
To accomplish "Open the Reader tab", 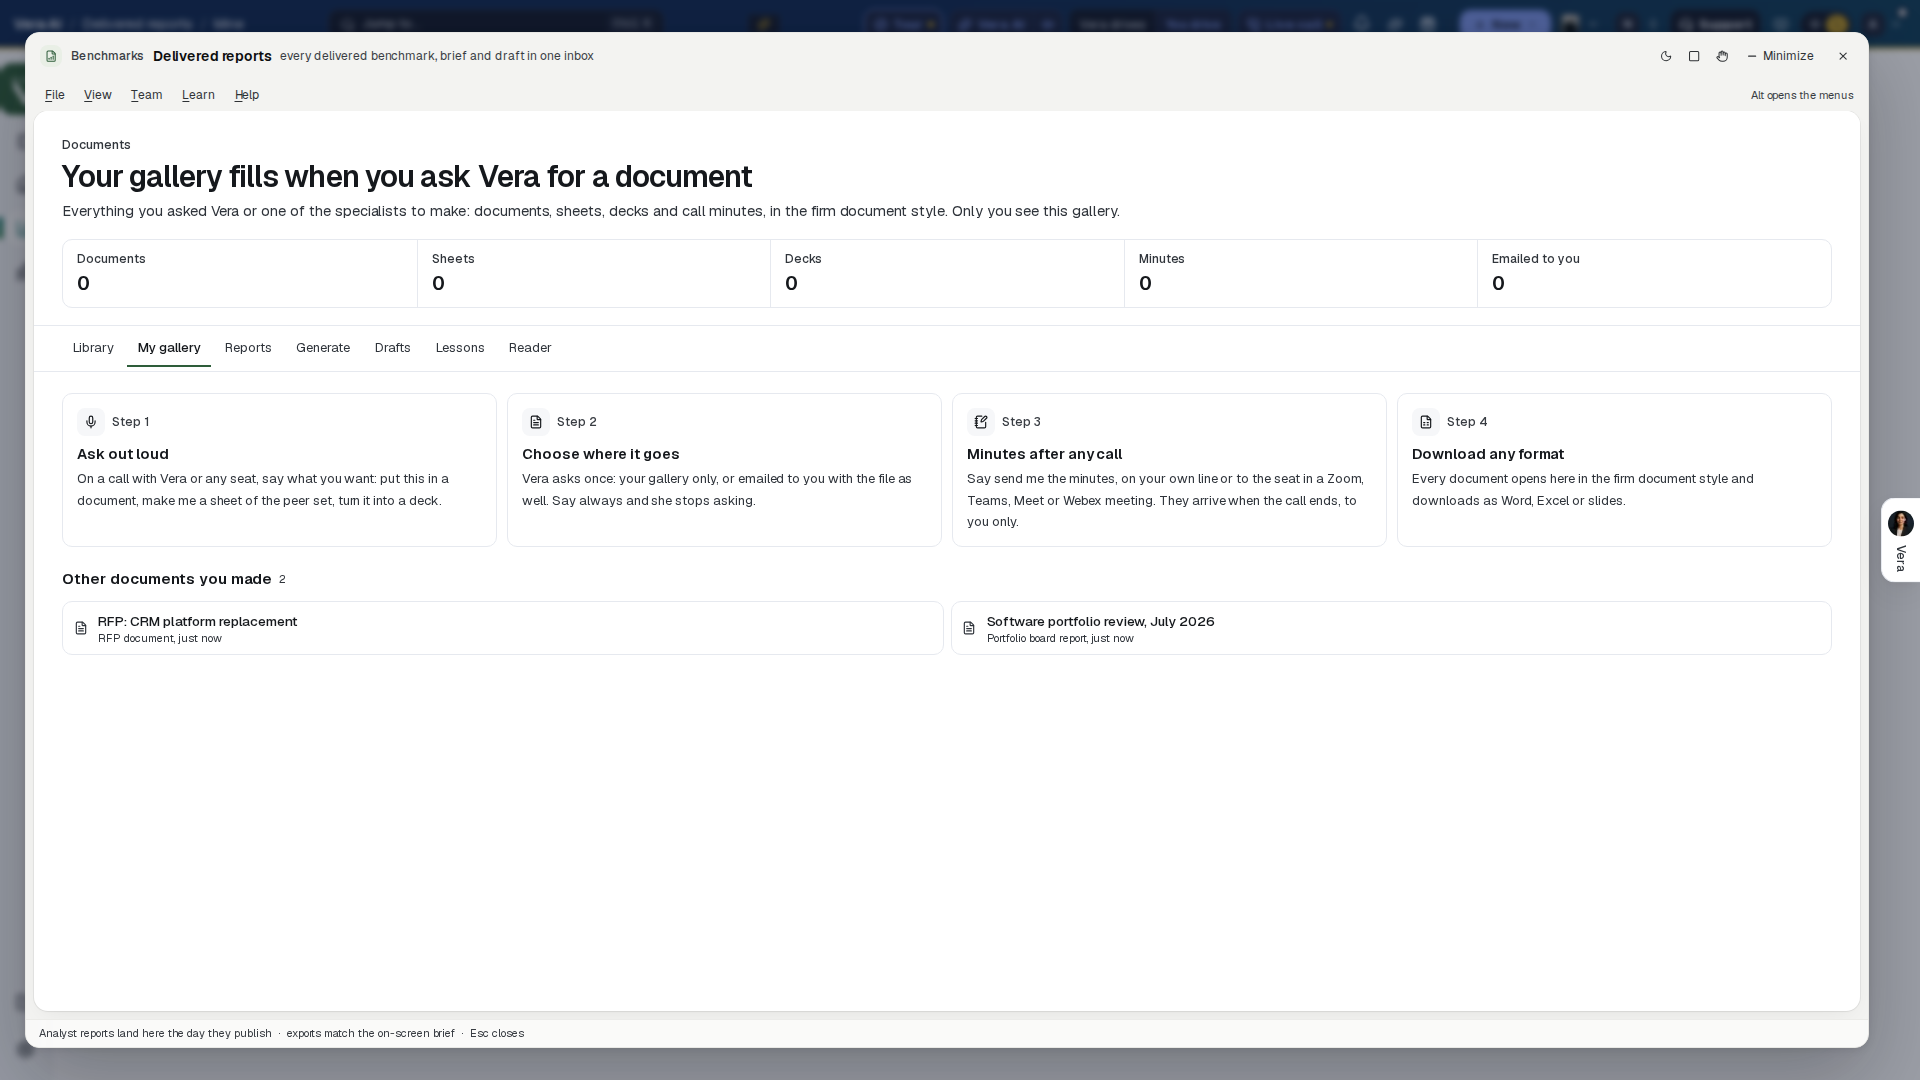I will tap(530, 348).
